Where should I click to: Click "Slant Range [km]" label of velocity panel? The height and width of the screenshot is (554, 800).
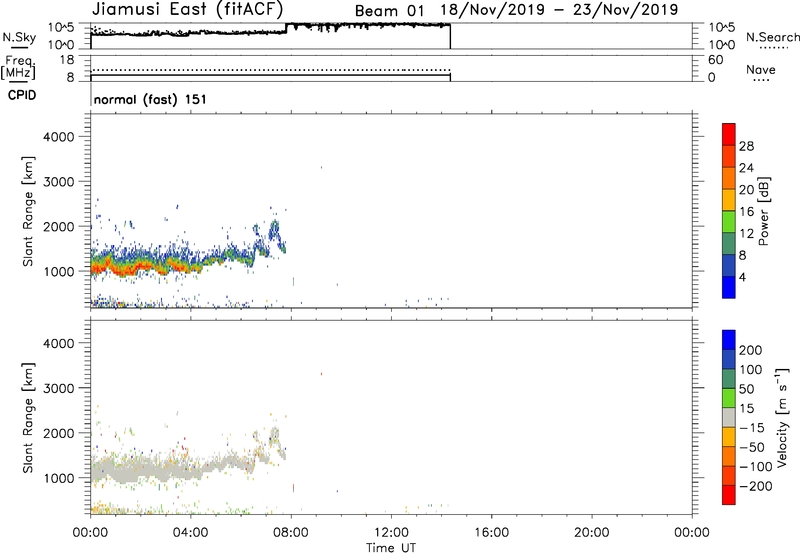[x=27, y=417]
